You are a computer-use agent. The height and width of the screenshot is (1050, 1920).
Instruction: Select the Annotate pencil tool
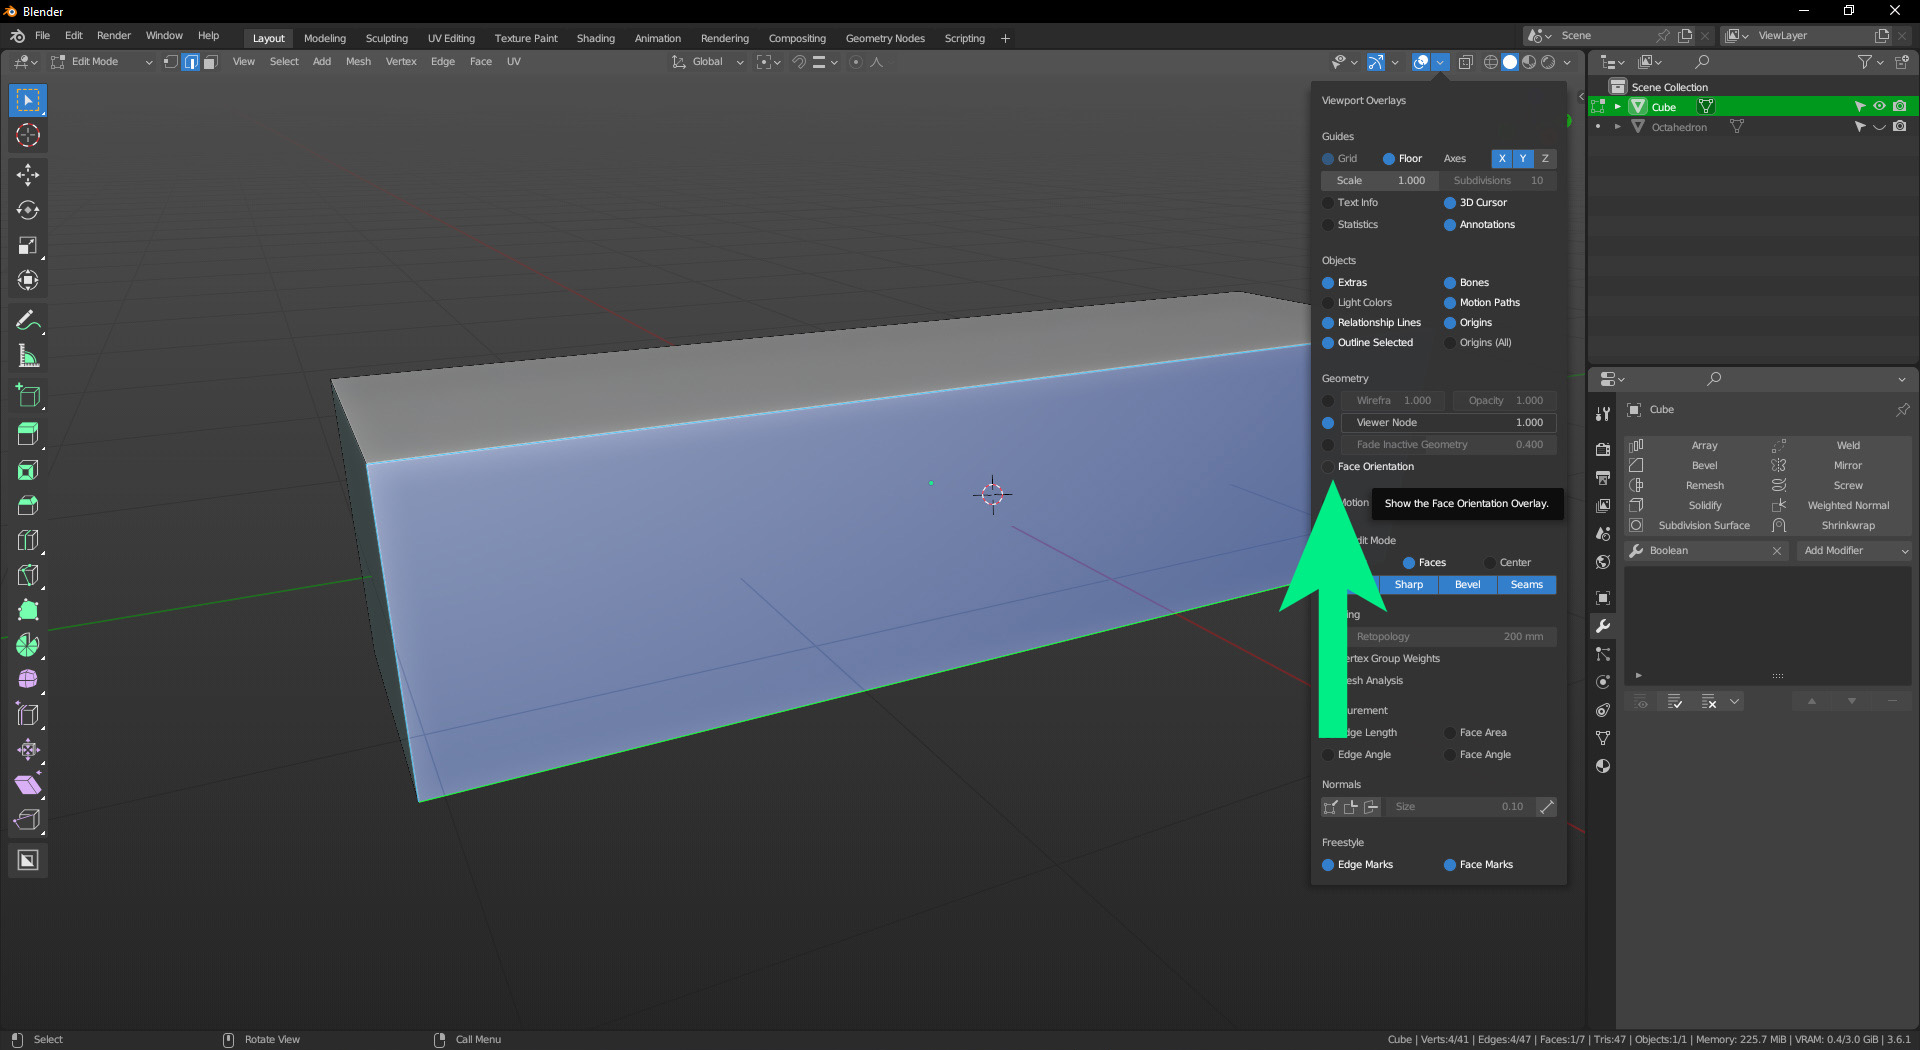coord(28,321)
